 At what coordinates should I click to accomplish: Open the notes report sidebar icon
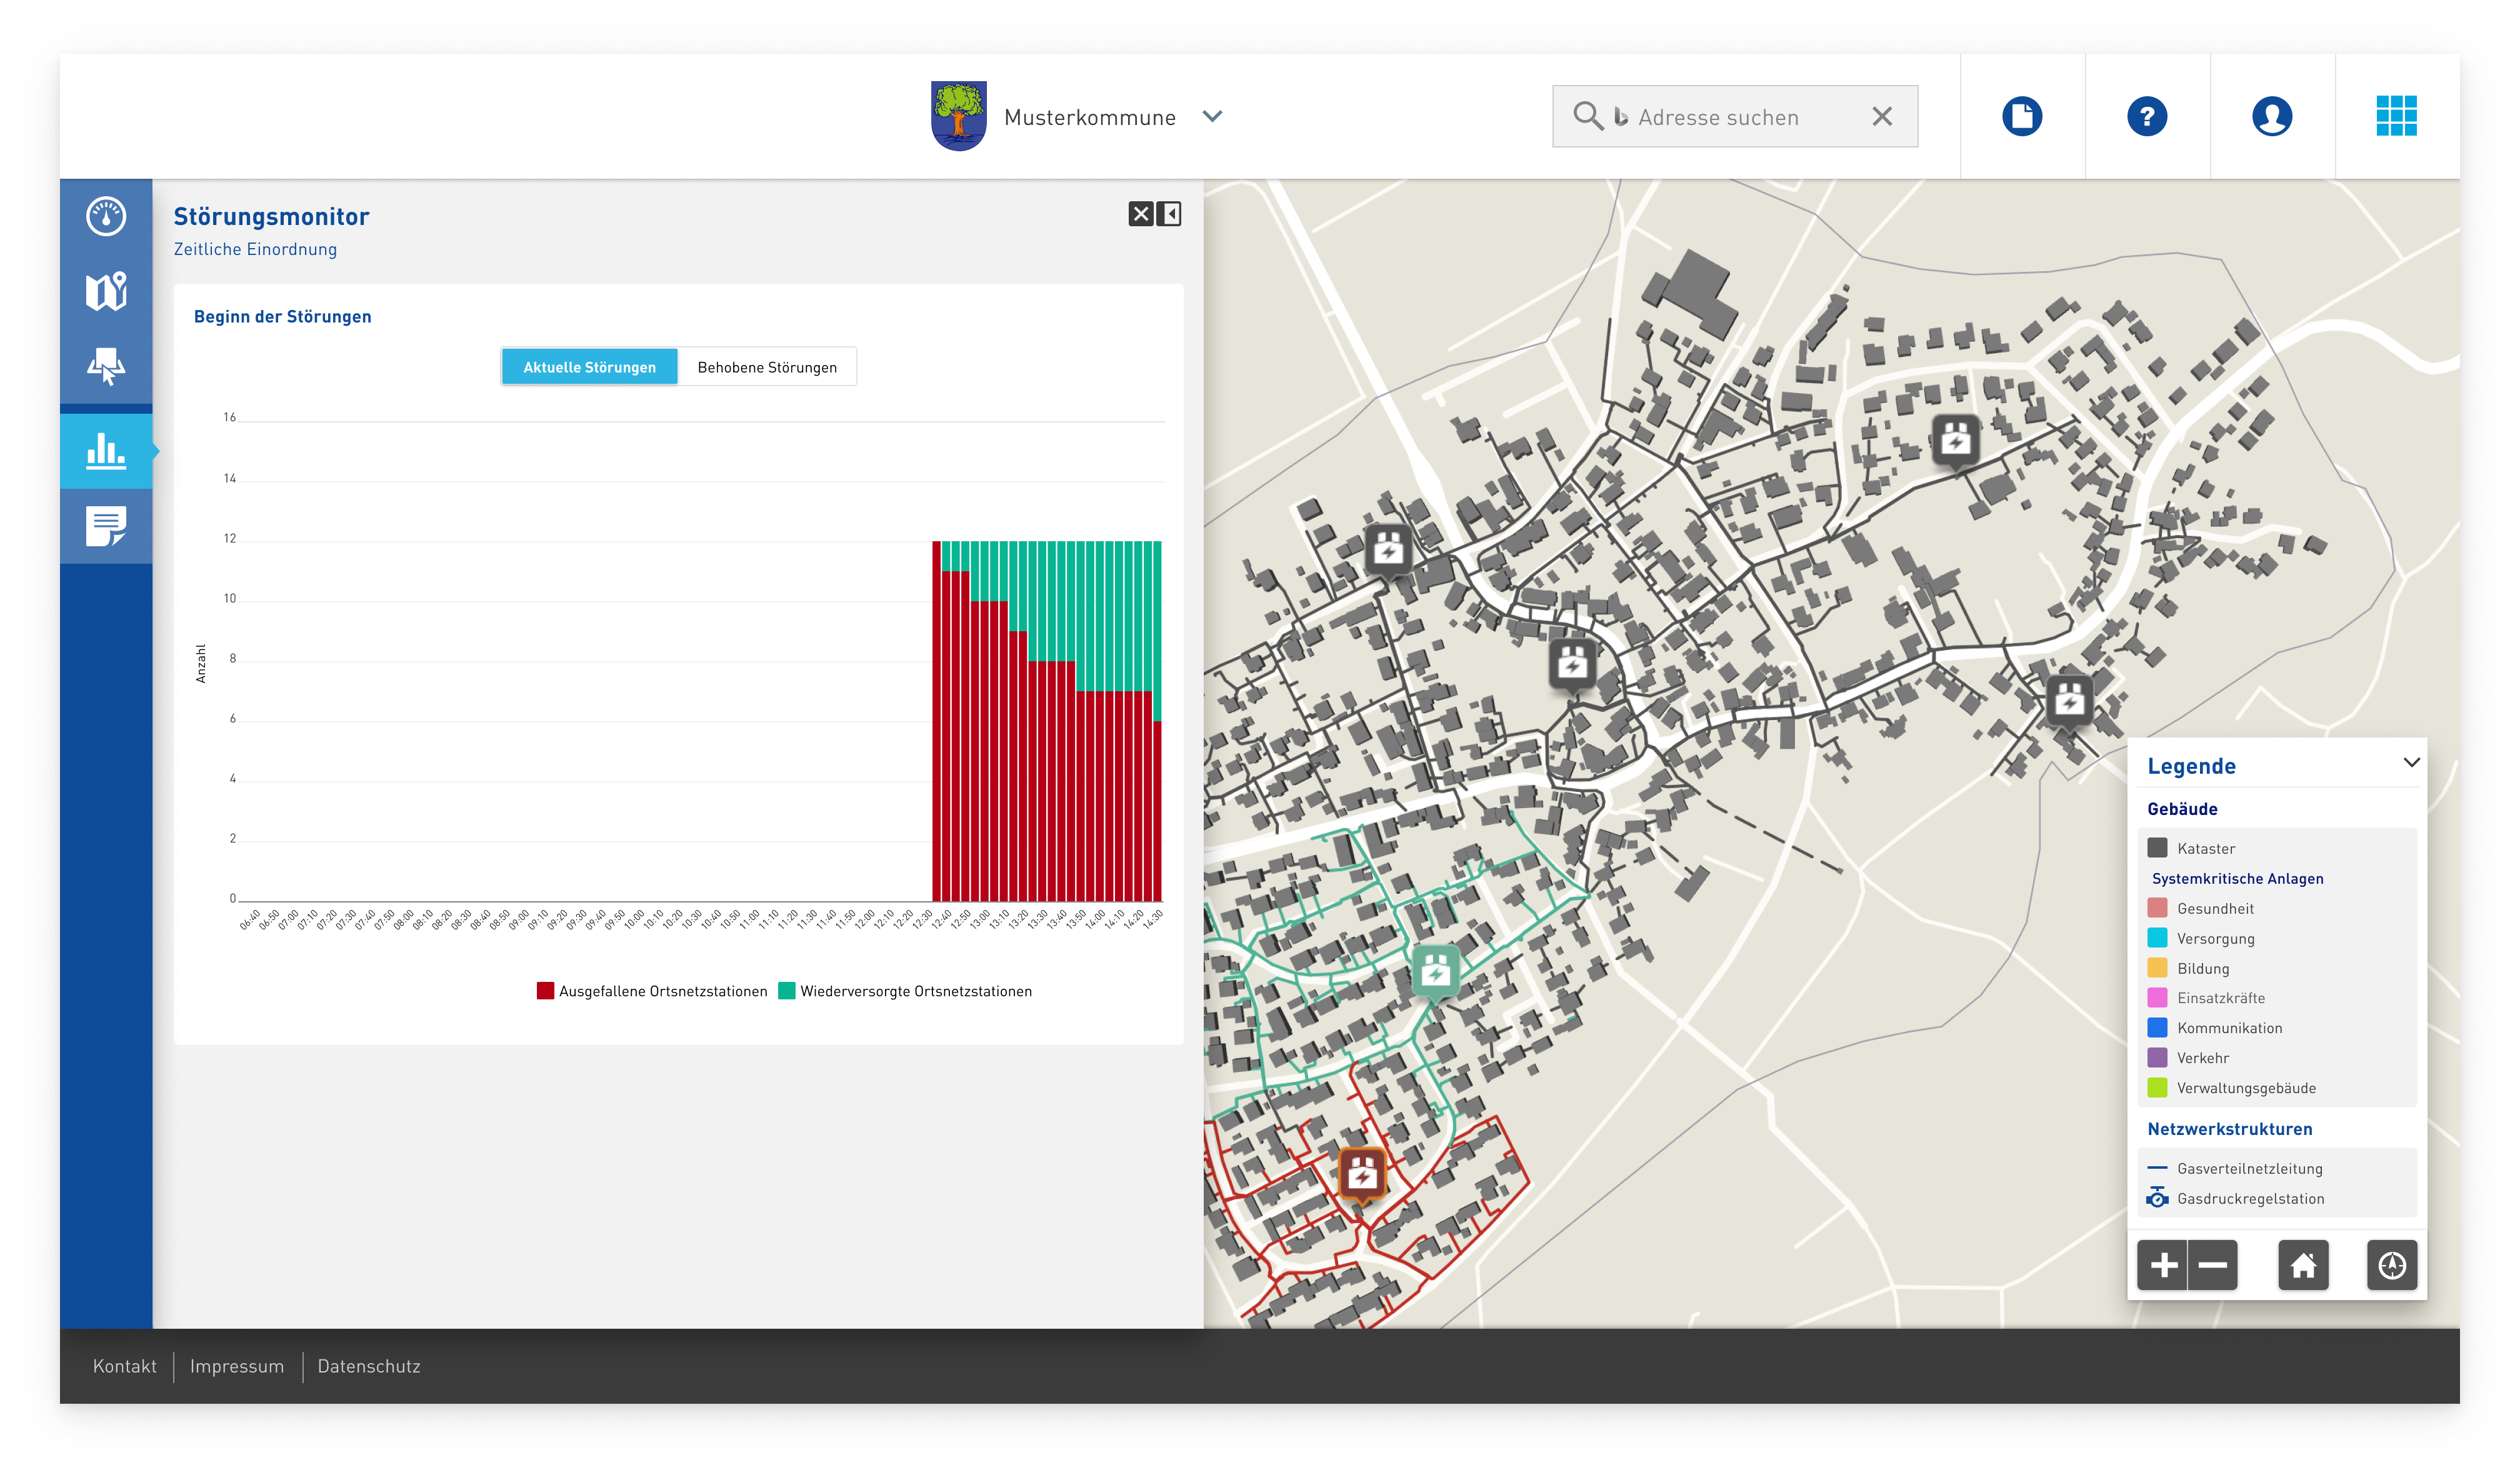(x=106, y=526)
